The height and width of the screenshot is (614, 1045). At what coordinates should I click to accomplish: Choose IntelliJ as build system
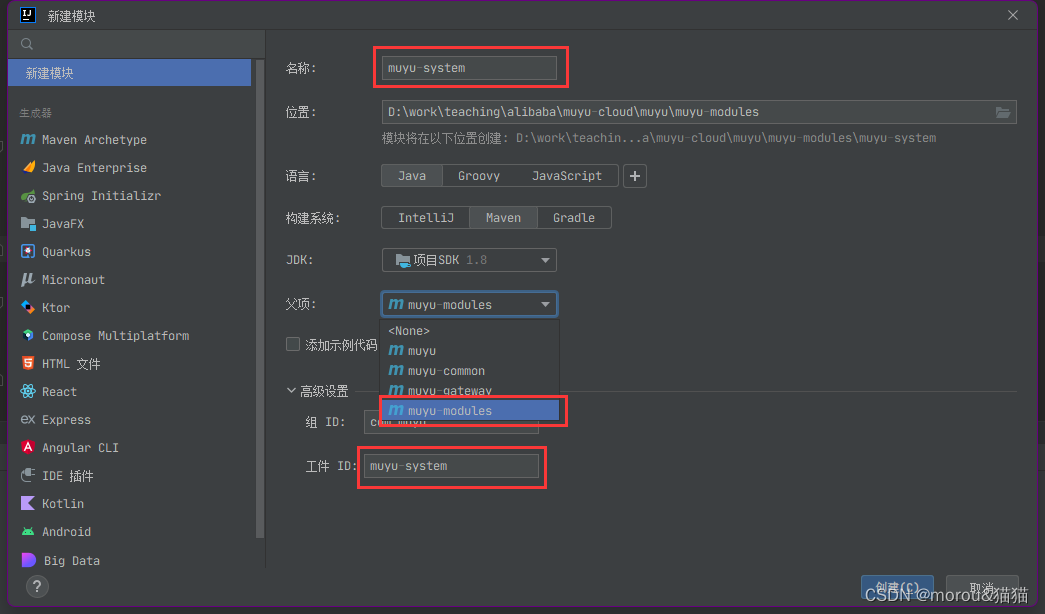(x=426, y=218)
